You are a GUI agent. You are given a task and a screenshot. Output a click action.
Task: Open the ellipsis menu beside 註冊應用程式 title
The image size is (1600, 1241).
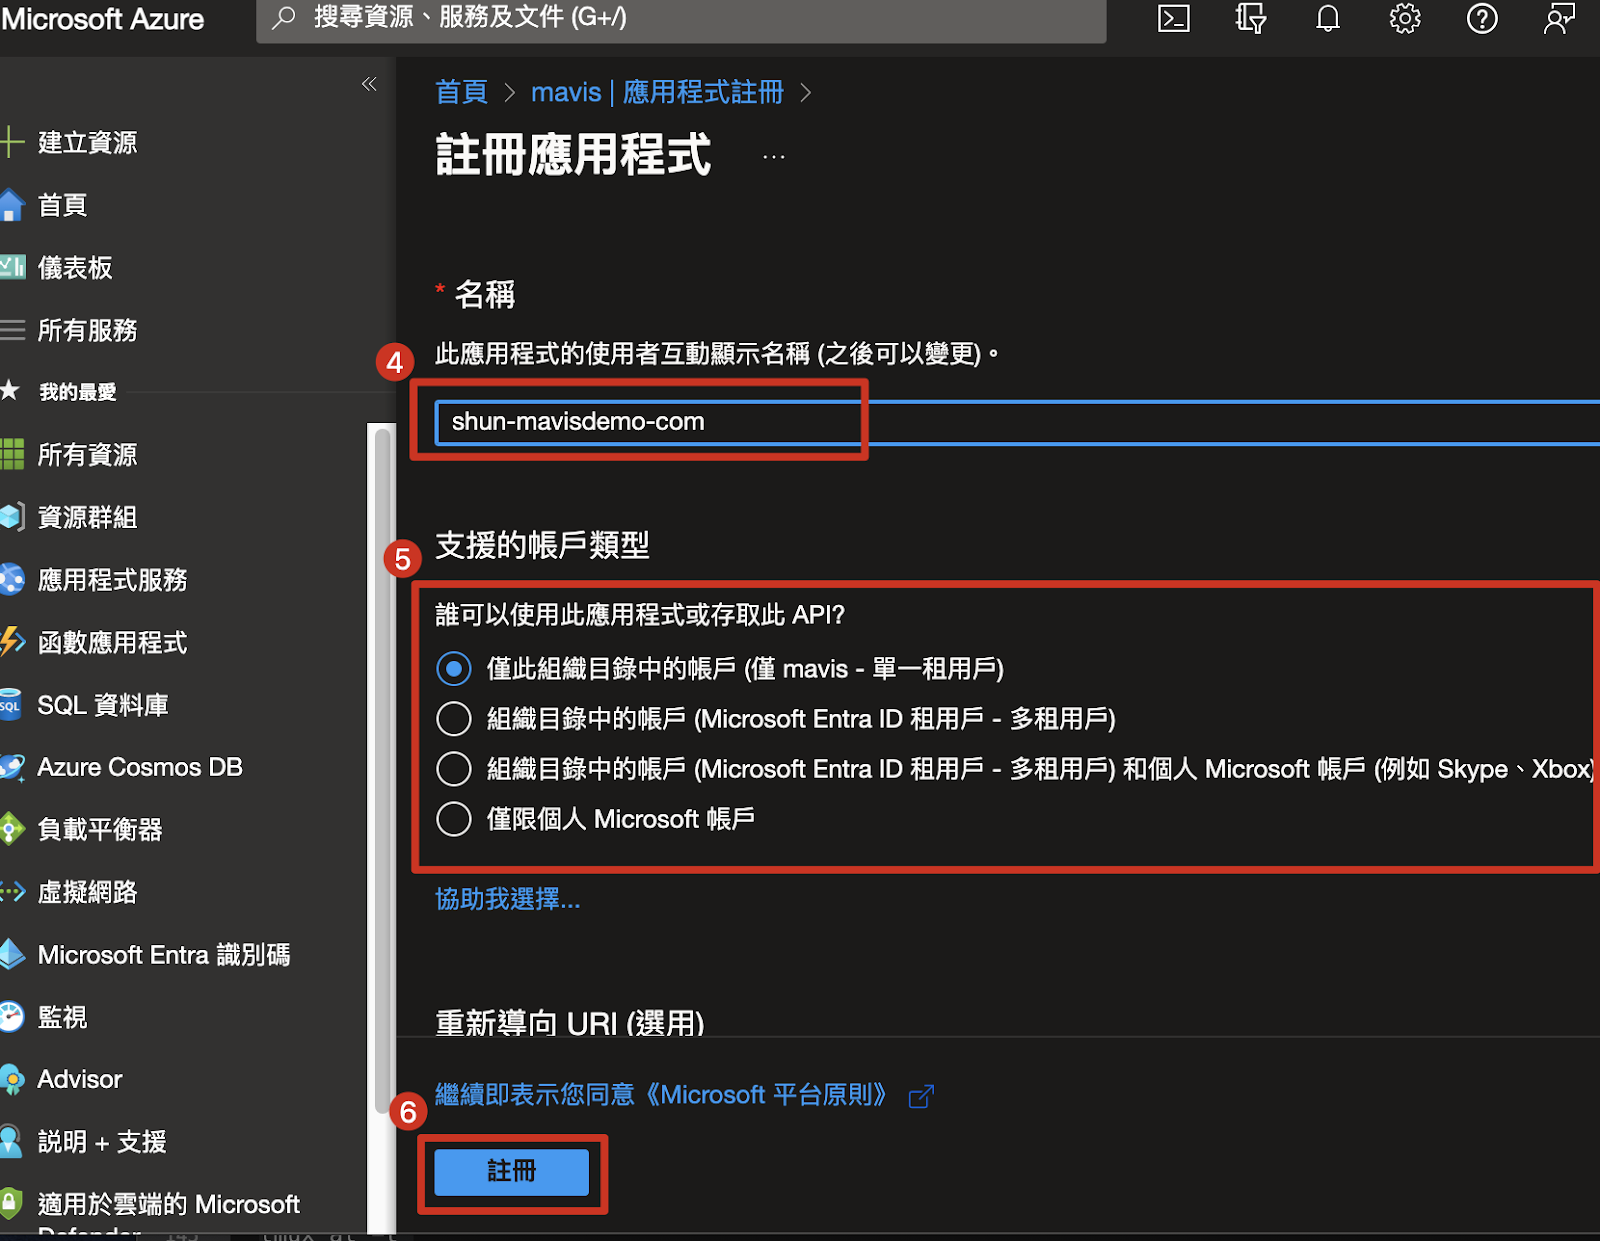click(773, 157)
